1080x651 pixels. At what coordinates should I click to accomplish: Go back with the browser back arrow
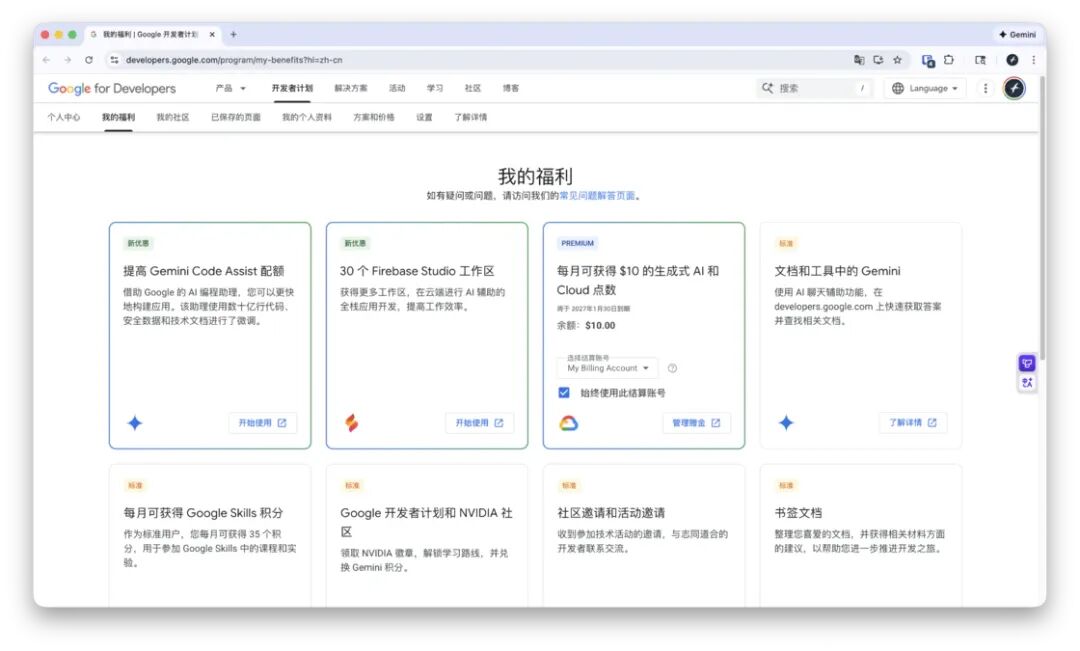pyautogui.click(x=46, y=60)
